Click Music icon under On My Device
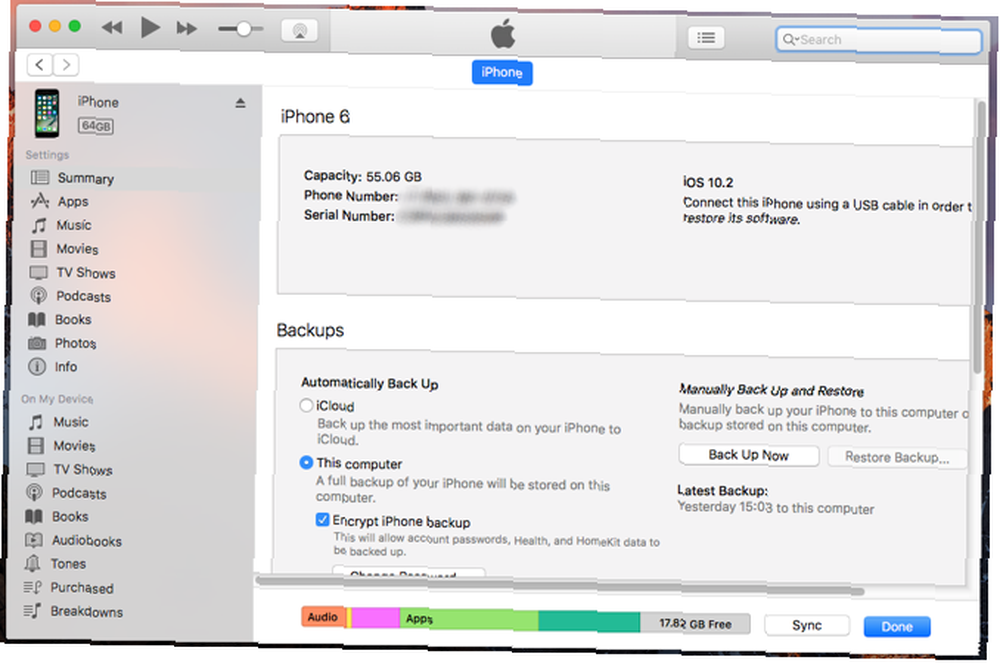This screenshot has height=663, width=1000. 36,422
